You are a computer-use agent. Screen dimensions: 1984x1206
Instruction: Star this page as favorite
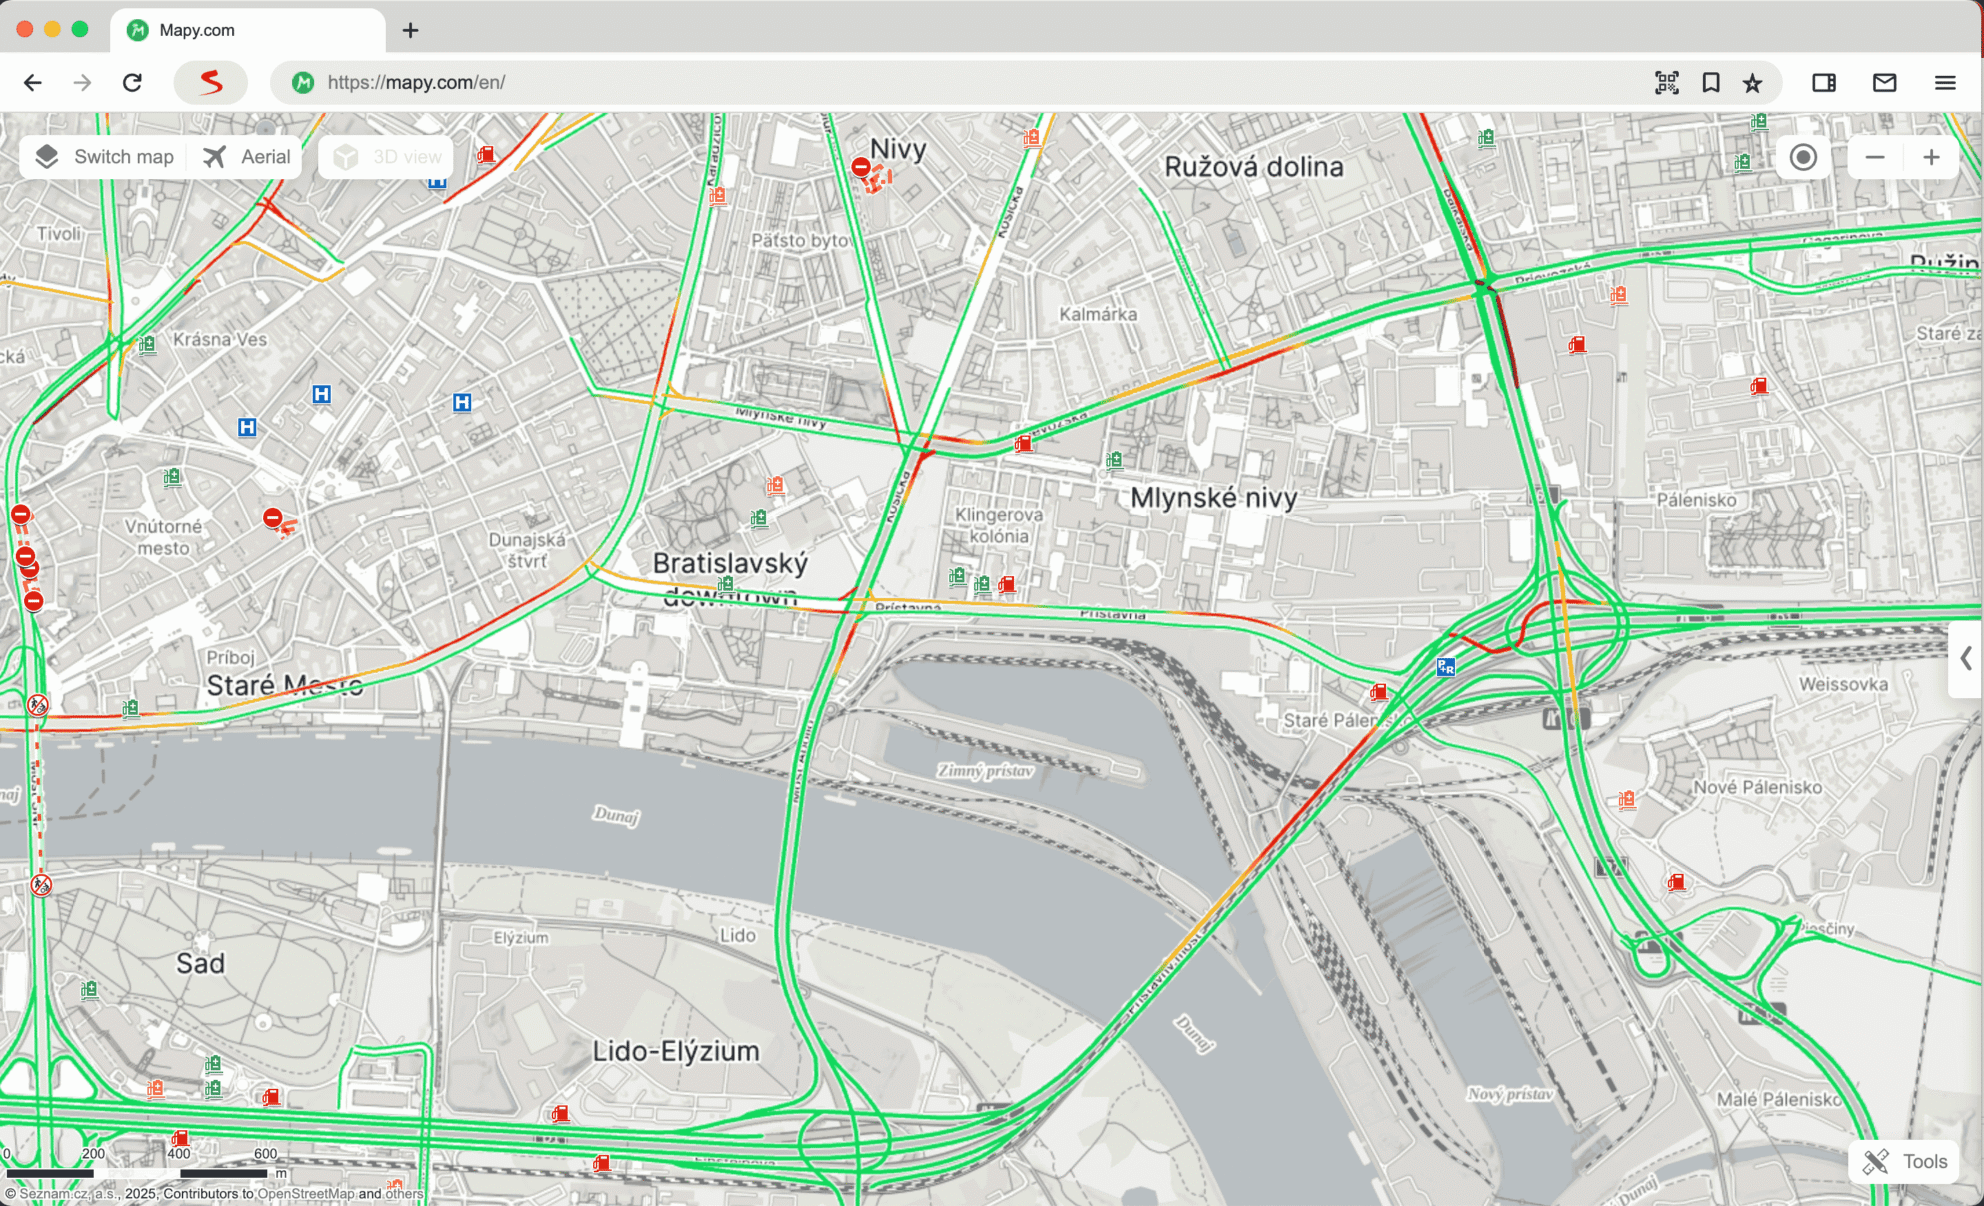coord(1753,82)
